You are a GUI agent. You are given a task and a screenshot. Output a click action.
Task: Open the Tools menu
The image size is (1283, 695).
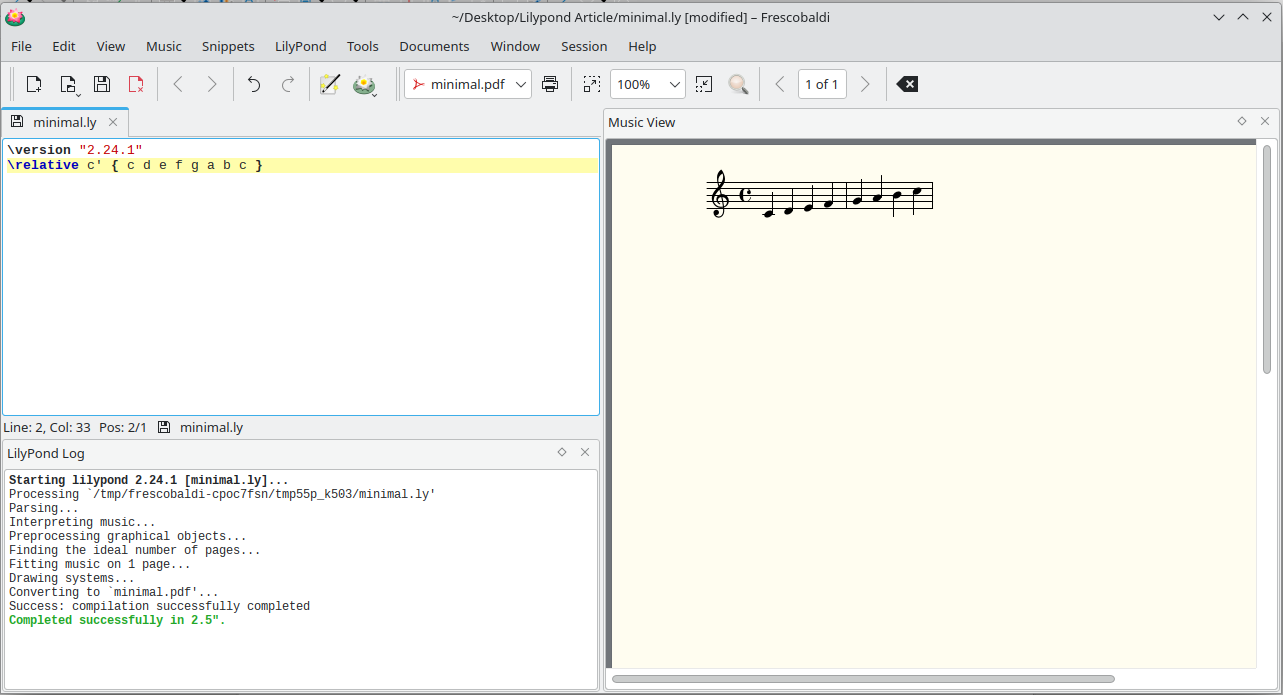363,46
